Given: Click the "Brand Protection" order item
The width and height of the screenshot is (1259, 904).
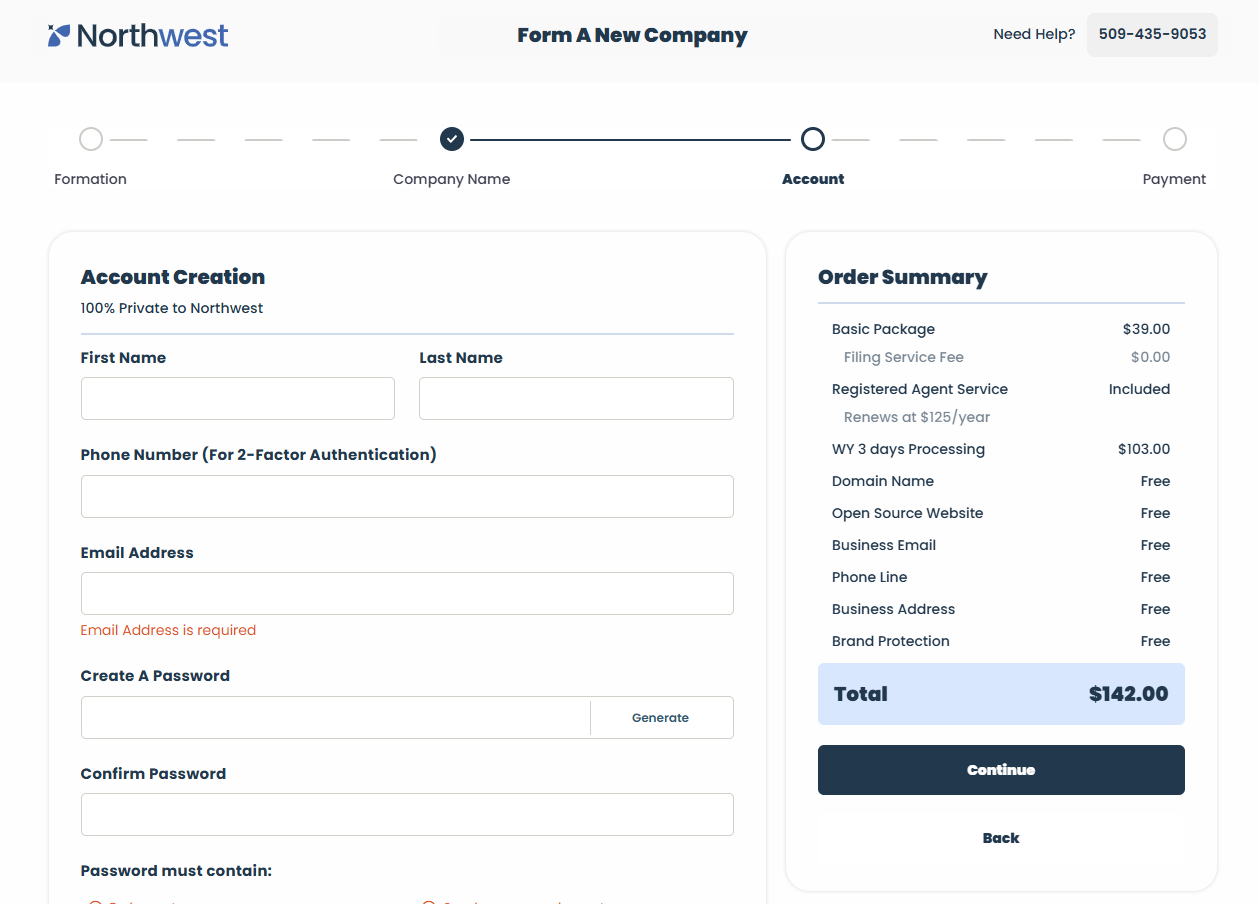Looking at the screenshot, I should 891,641.
